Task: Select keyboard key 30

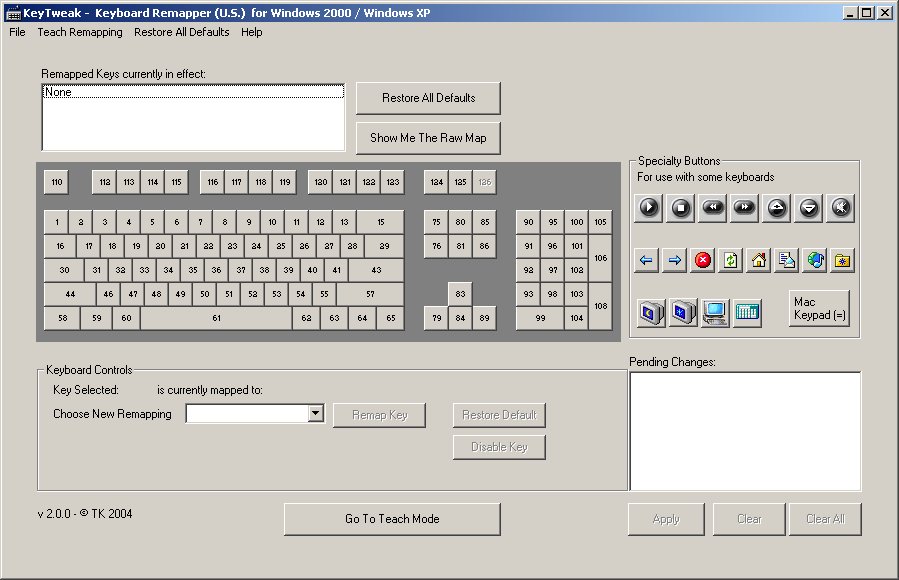Action: point(64,270)
